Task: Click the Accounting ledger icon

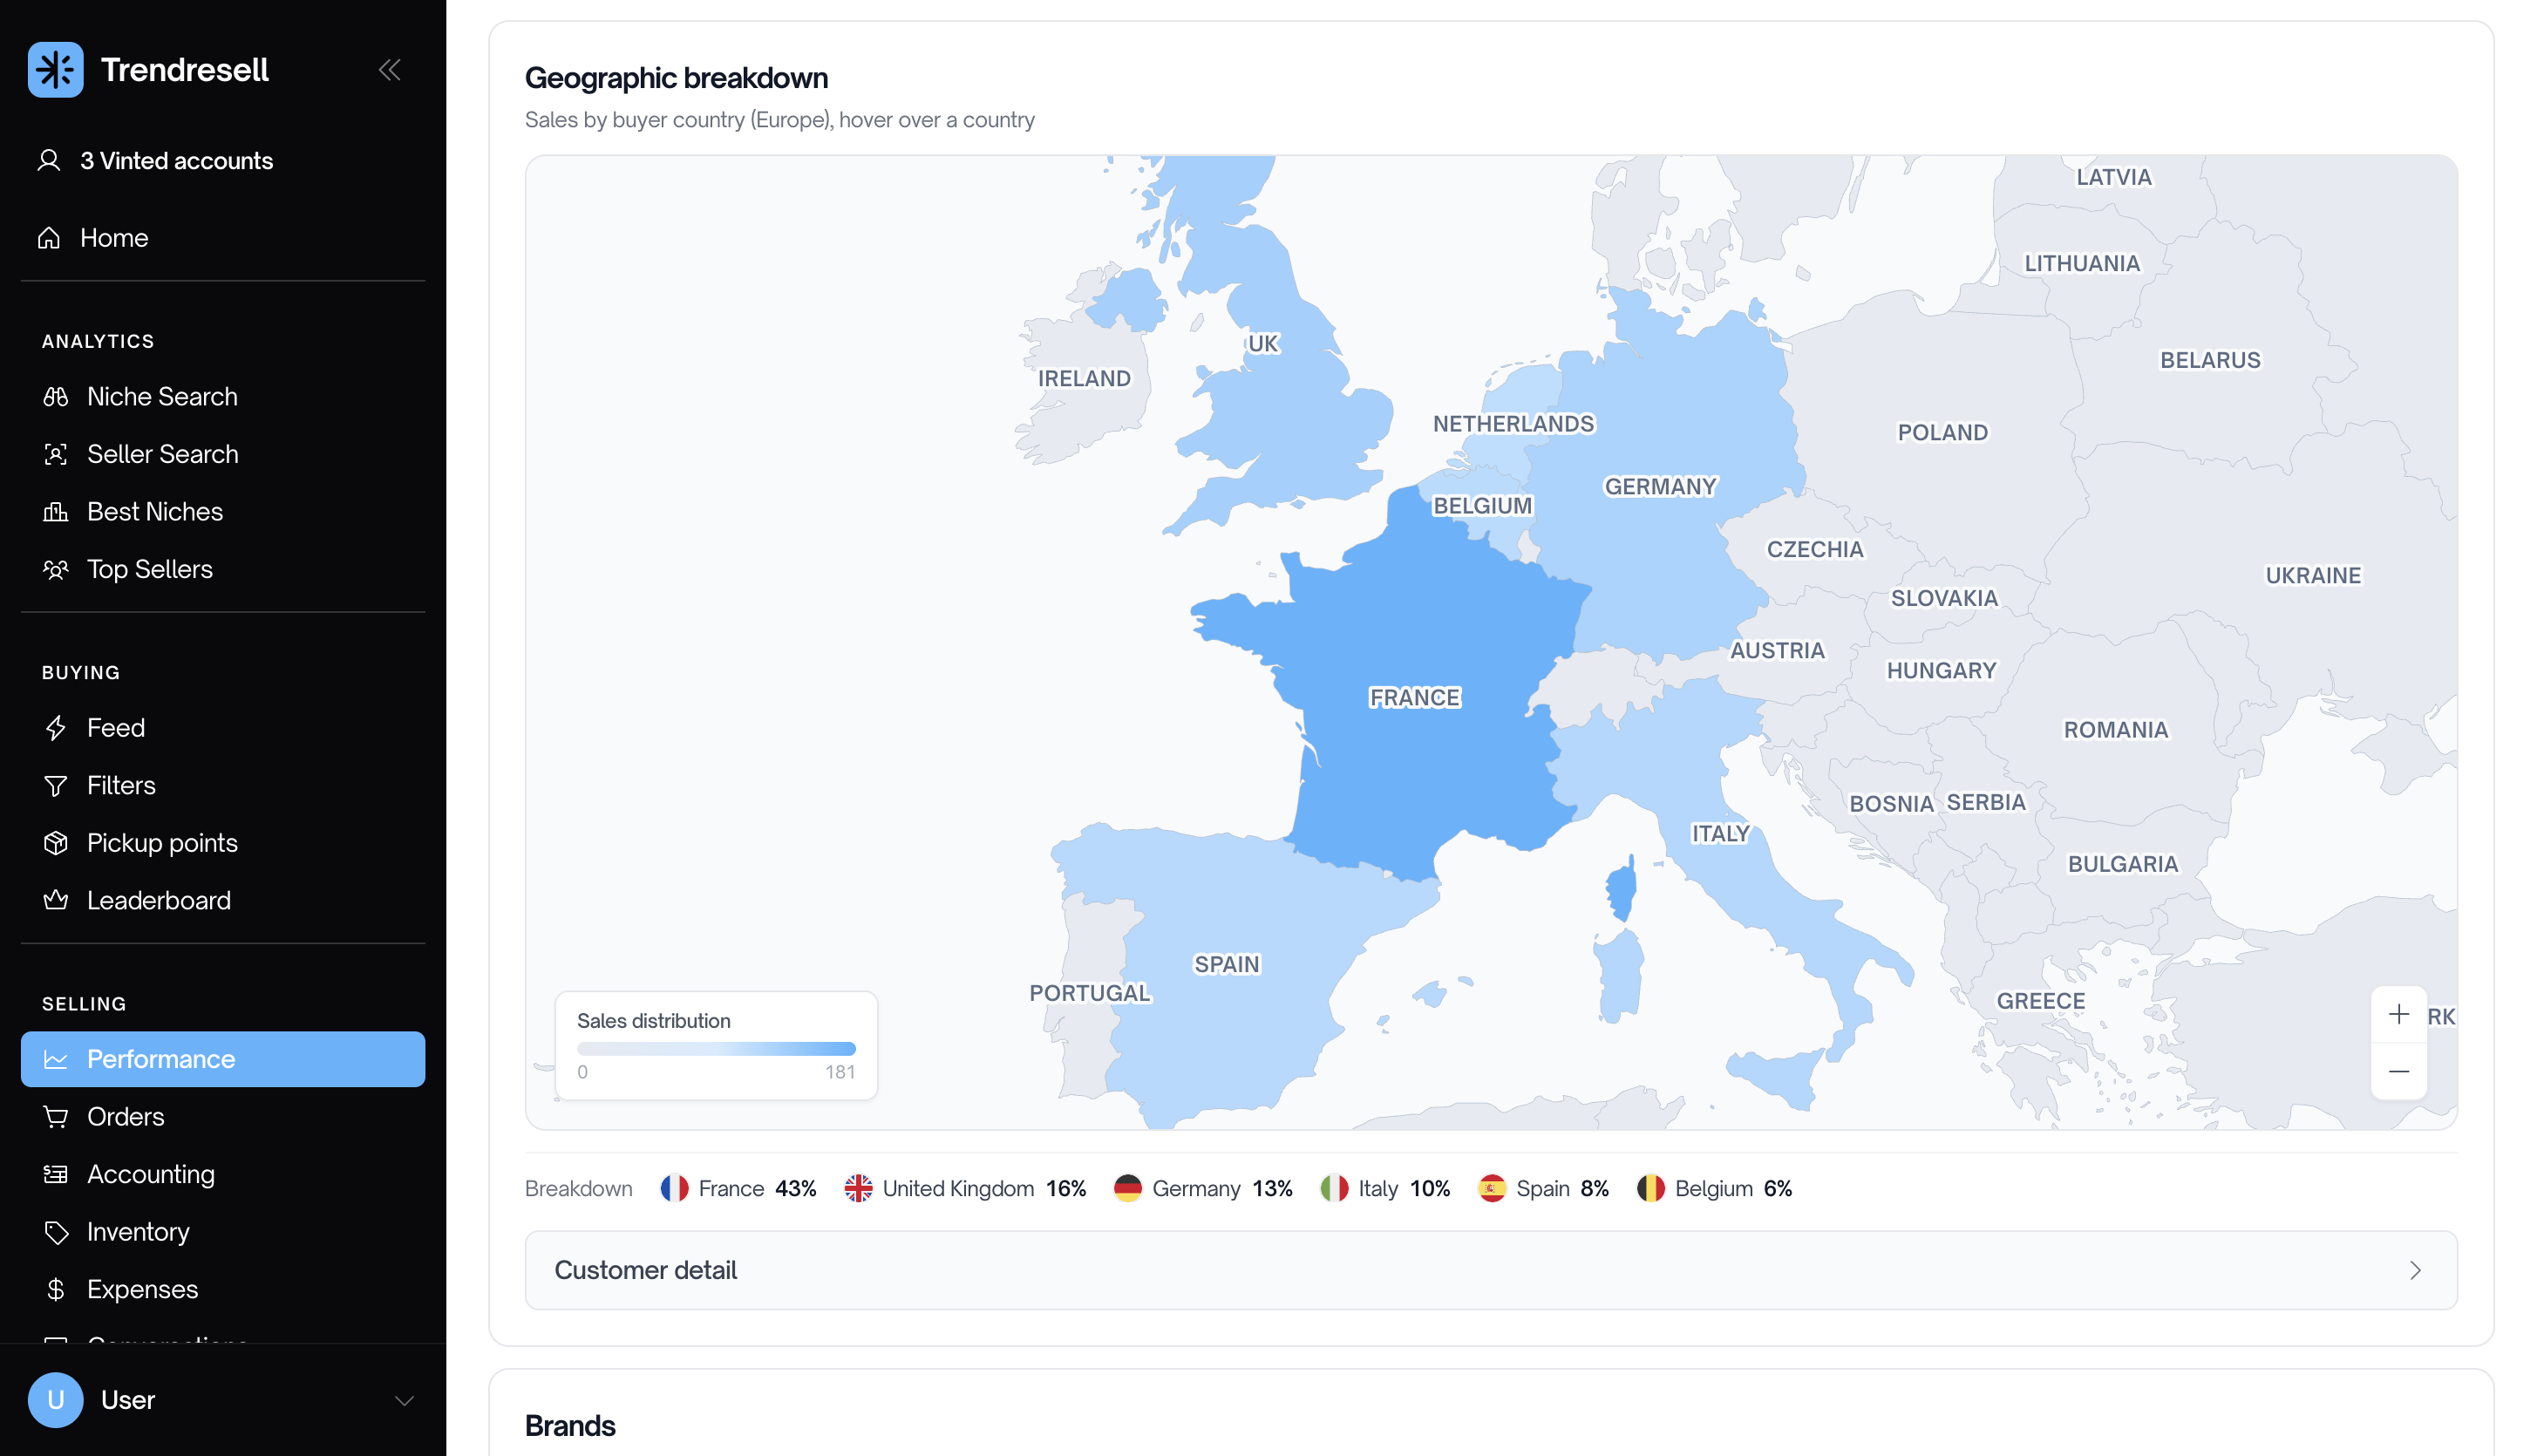Action: coord(56,1174)
